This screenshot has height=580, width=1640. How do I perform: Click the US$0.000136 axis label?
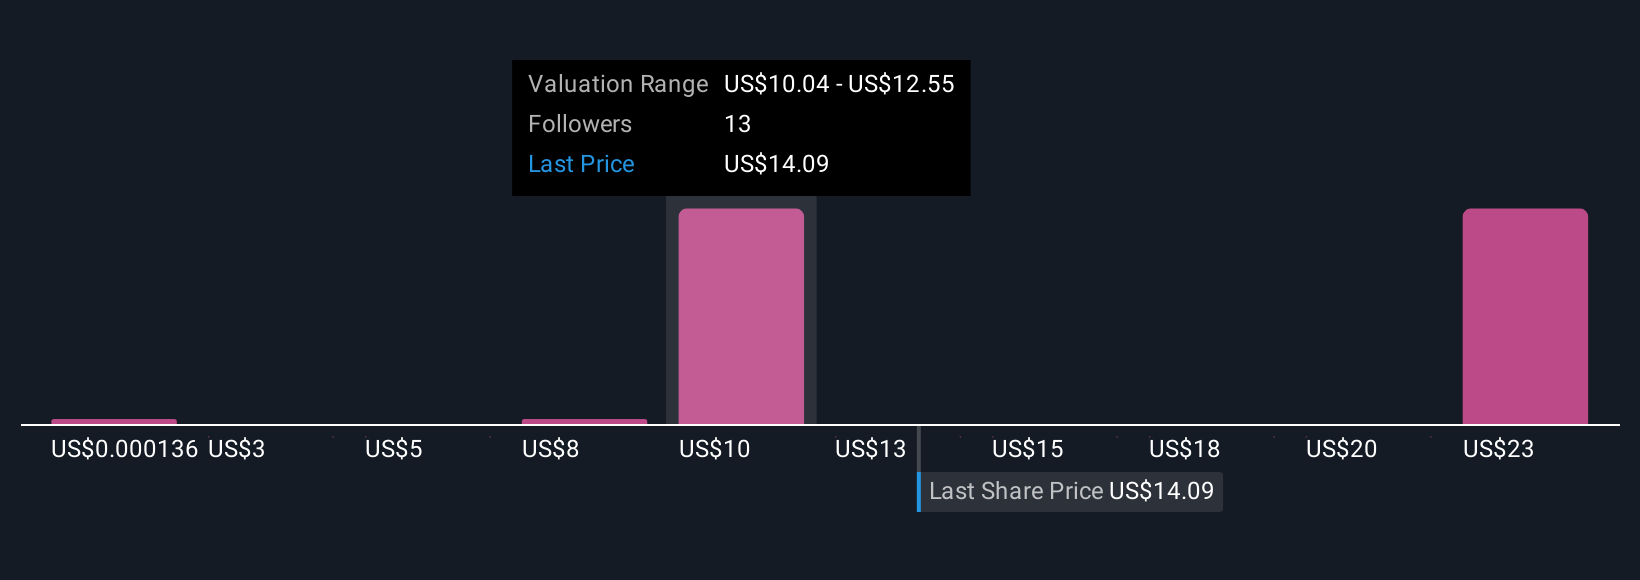tap(125, 449)
